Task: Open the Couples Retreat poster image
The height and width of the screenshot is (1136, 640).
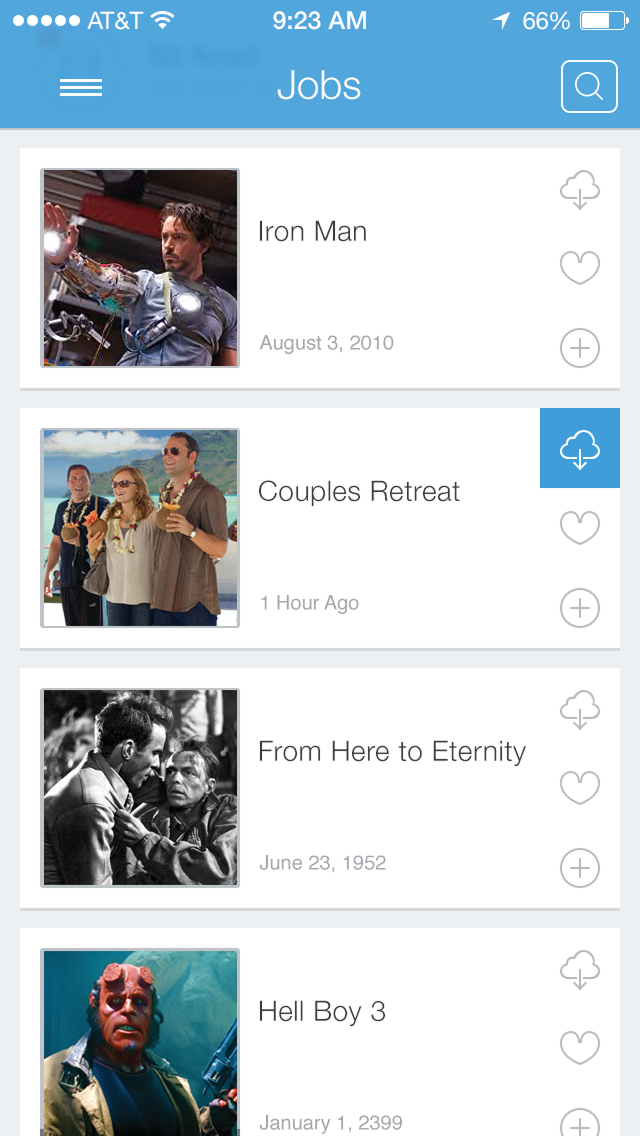Action: pos(140,528)
